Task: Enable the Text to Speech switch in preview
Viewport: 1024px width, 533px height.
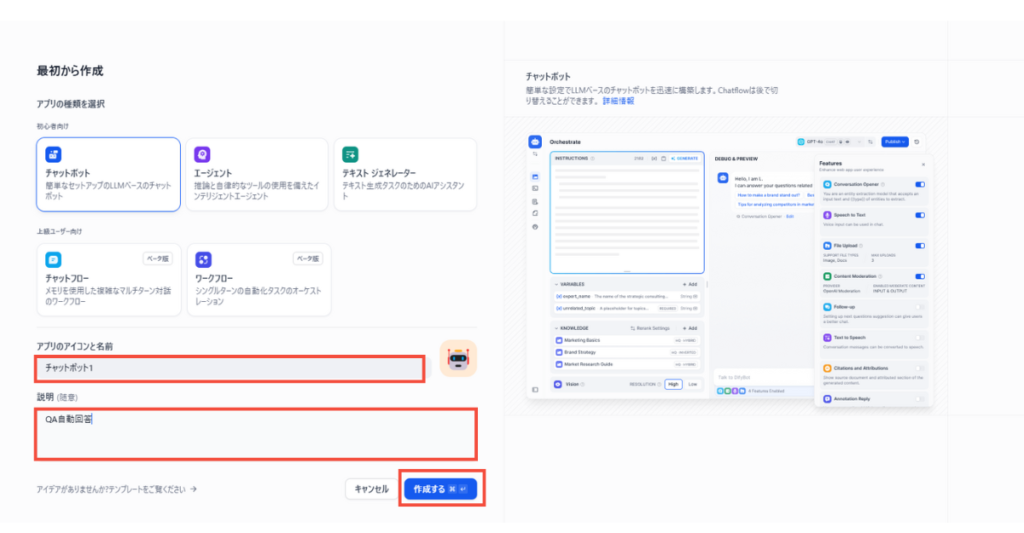Action: pyautogui.click(x=920, y=338)
